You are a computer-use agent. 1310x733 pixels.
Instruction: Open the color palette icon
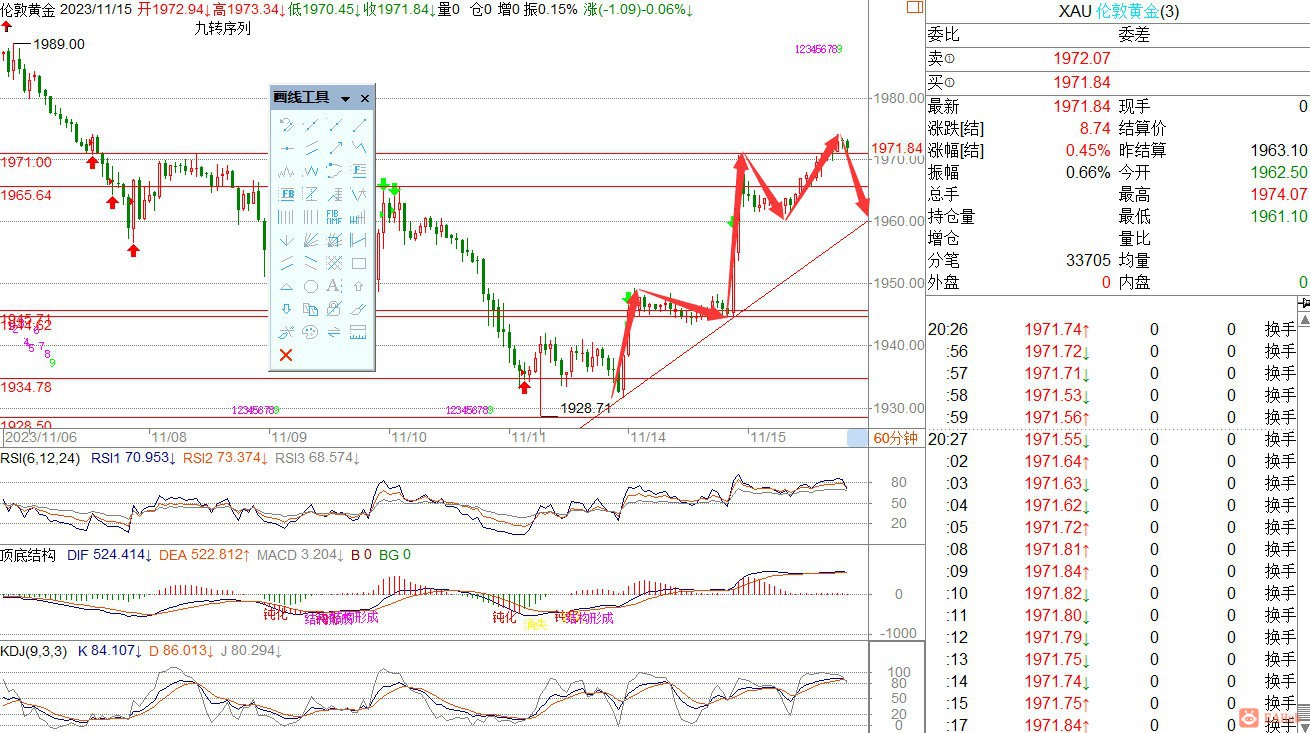tap(310, 332)
